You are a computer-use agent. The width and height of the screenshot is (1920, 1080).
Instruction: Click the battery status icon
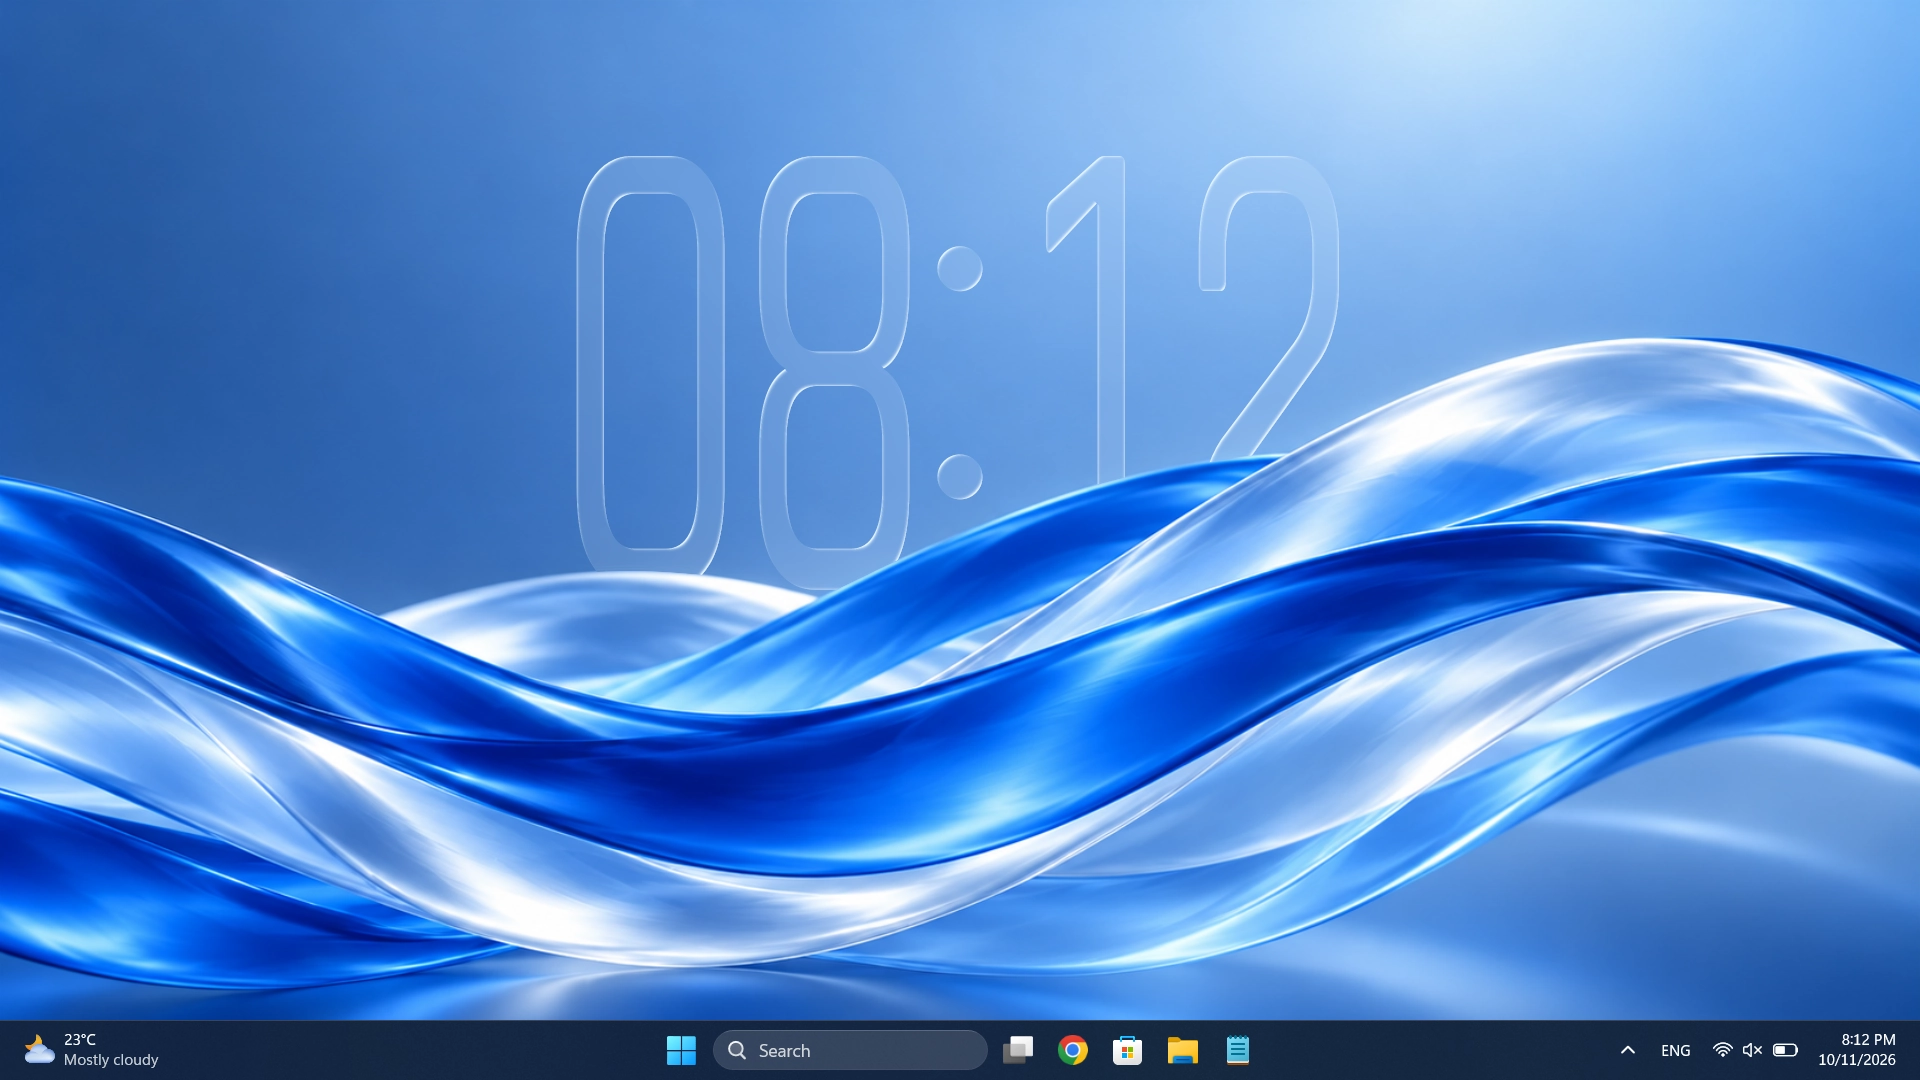[1785, 1050]
